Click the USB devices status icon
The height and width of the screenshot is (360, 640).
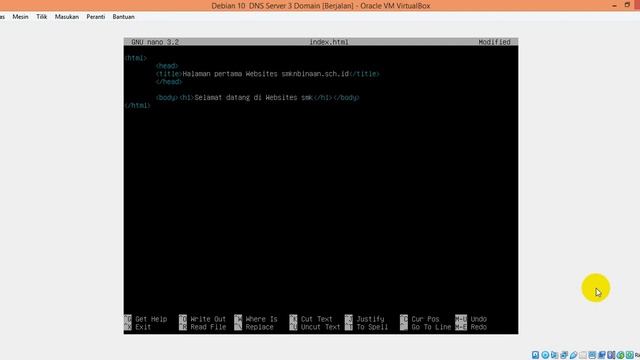click(x=573, y=355)
